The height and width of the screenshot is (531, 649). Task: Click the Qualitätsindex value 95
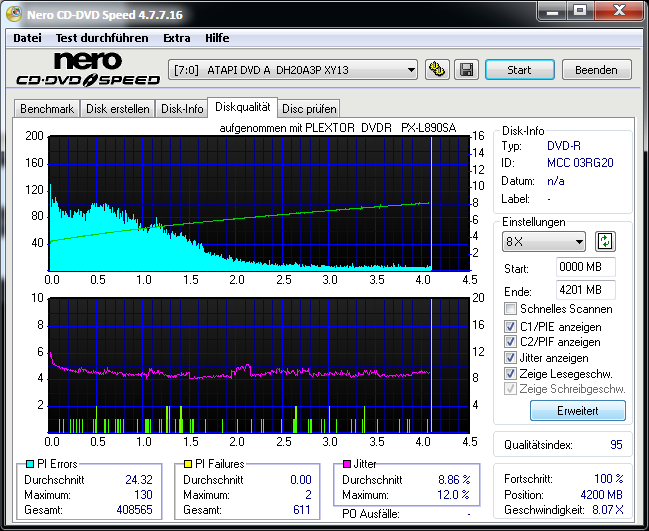616,445
